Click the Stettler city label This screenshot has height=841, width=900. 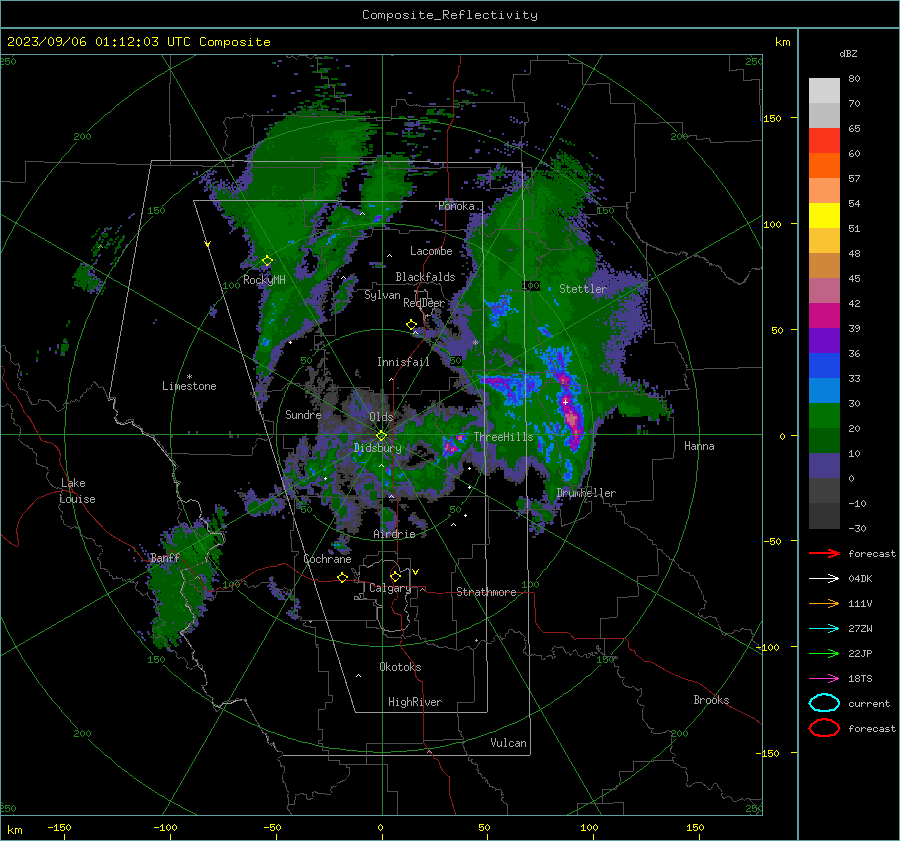click(x=583, y=289)
